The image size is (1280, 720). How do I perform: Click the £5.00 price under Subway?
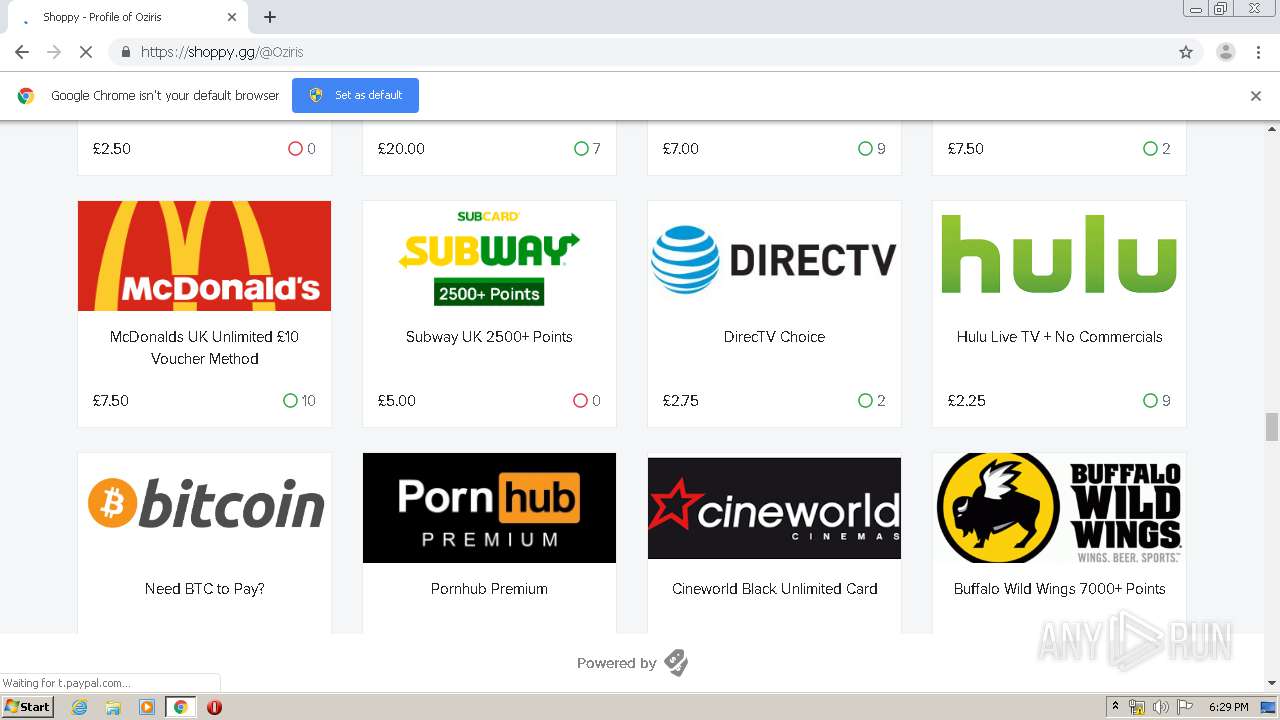pyautogui.click(x=396, y=401)
